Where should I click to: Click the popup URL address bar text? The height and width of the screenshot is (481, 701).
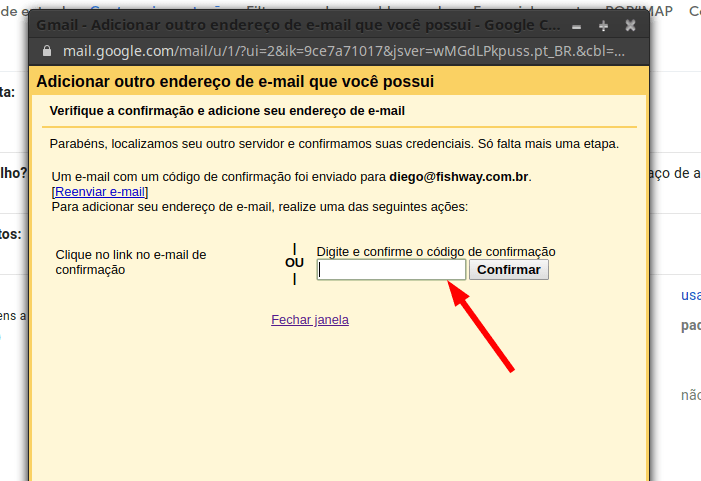(343, 51)
